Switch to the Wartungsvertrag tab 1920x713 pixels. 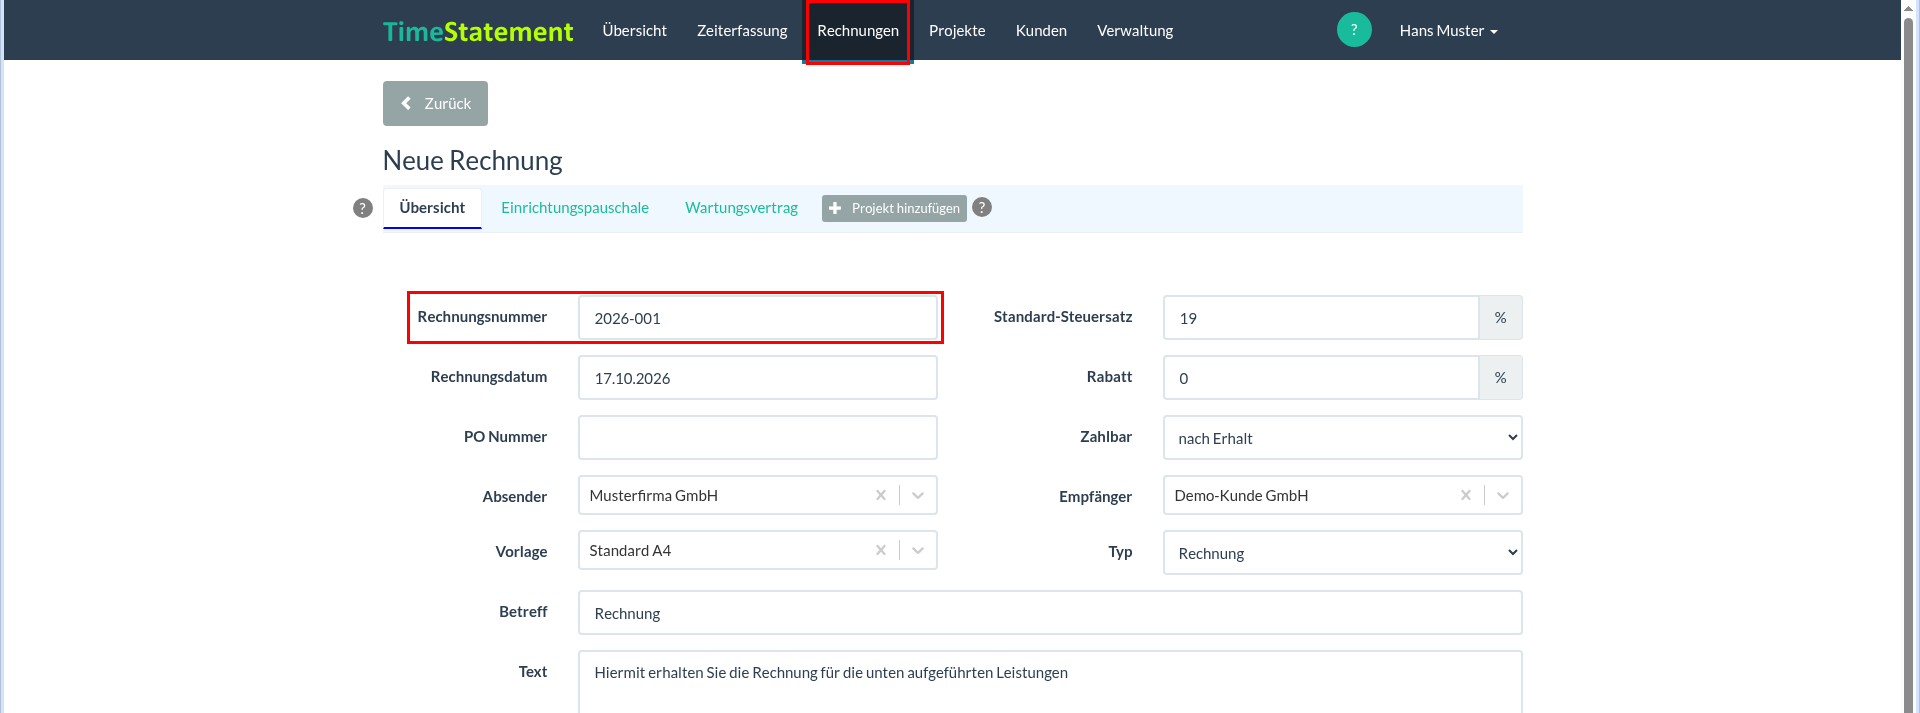click(x=741, y=208)
